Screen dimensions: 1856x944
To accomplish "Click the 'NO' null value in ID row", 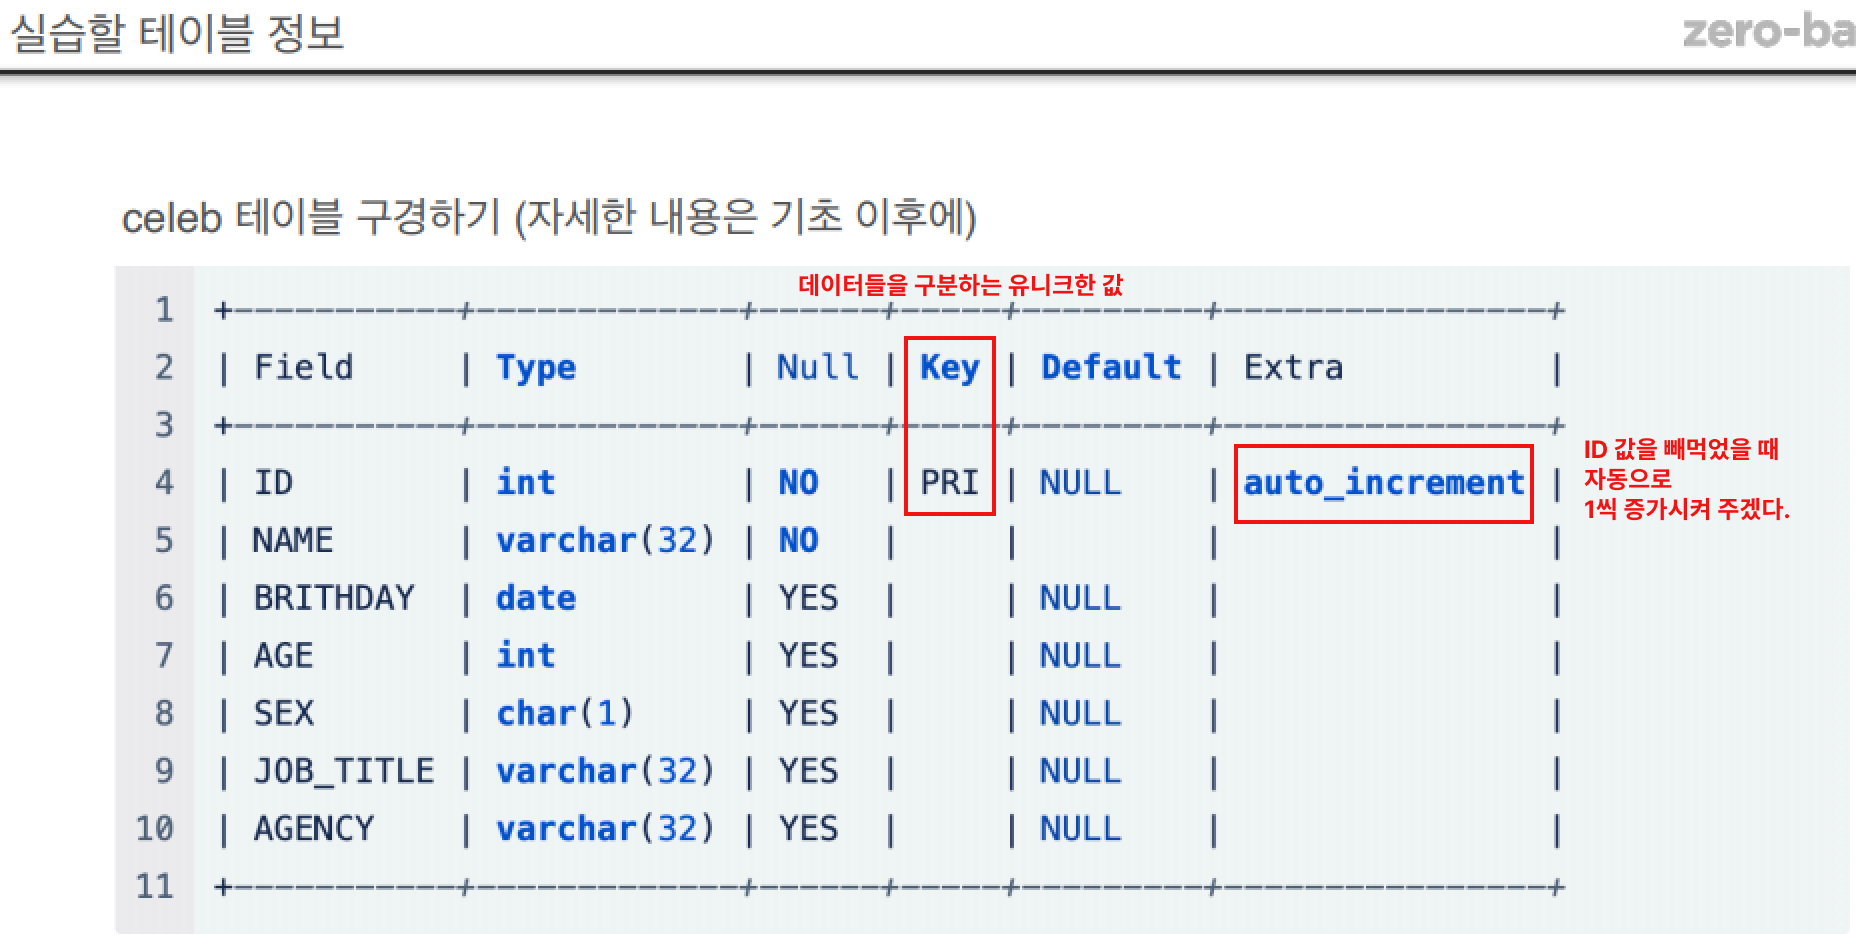I will pos(798,483).
